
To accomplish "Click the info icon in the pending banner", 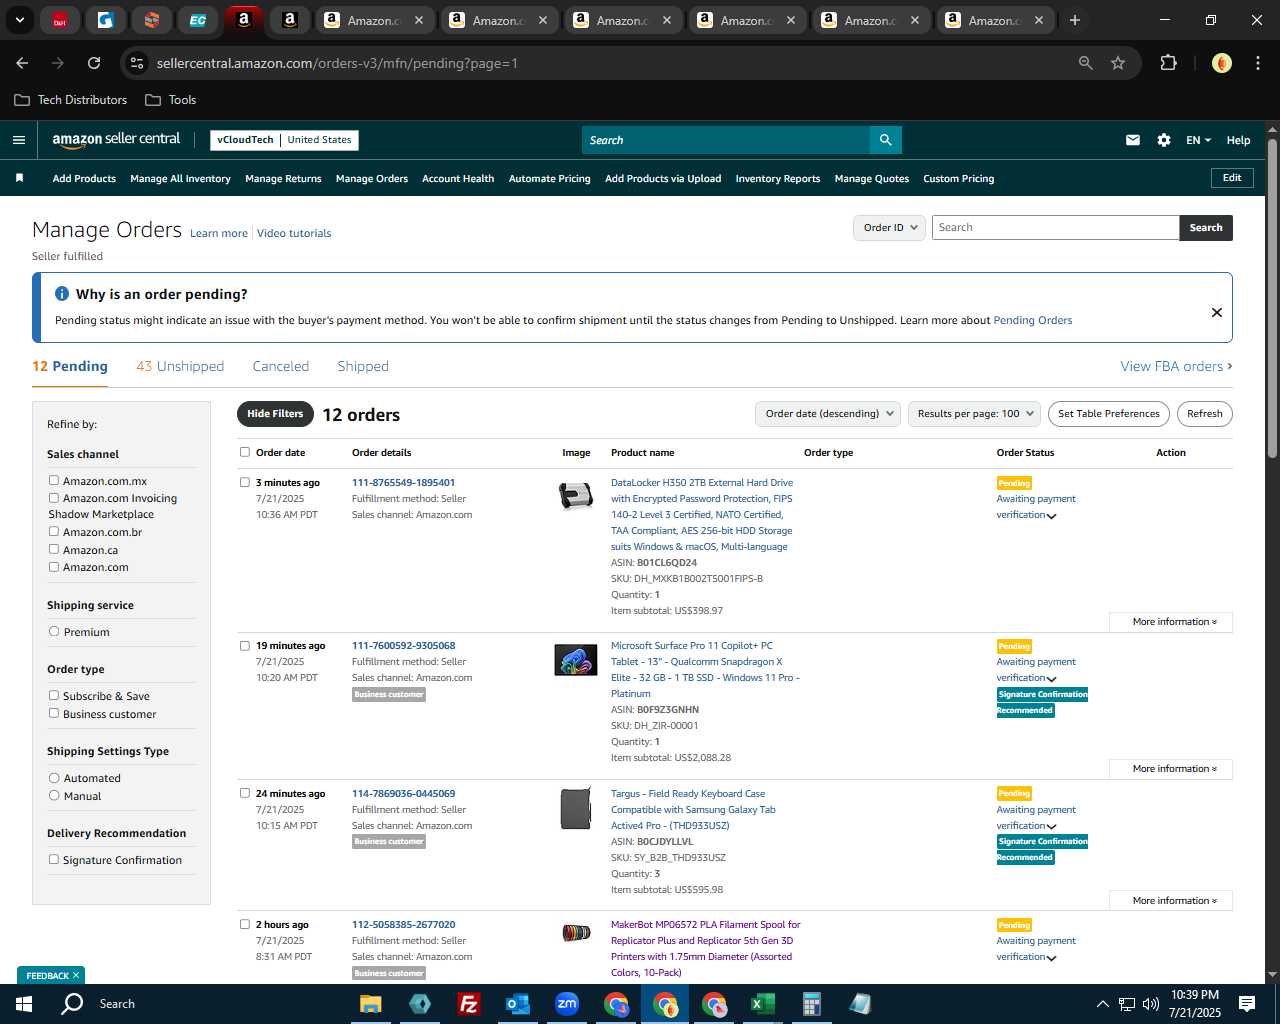I will click(x=62, y=294).
